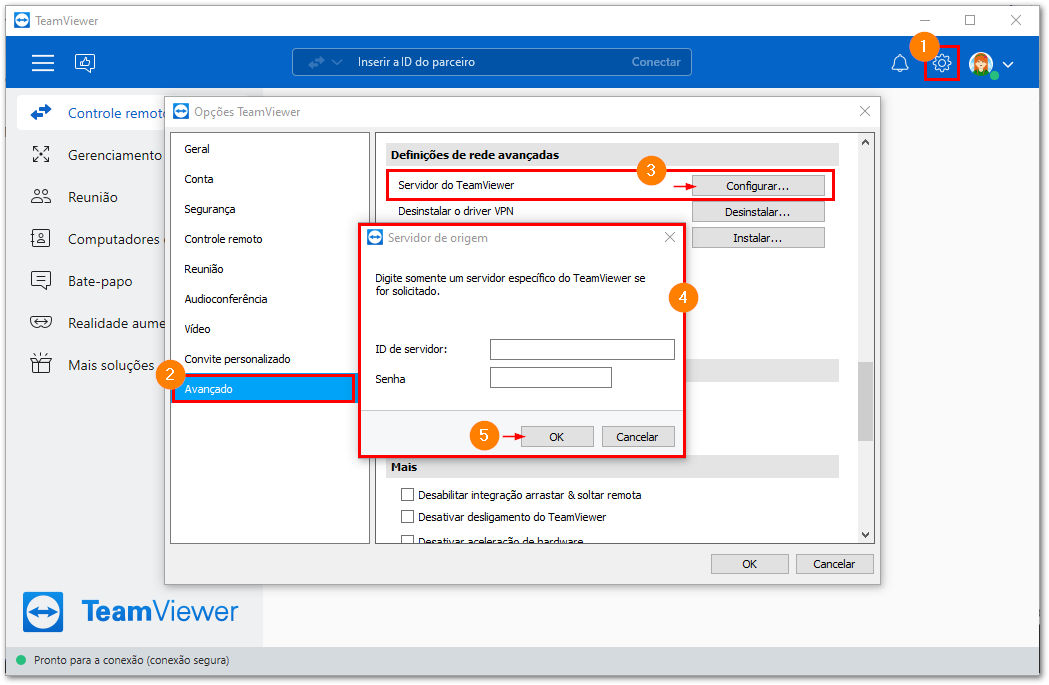This screenshot has width=1049, height=685.
Task: Open the Gerenciamento sidebar icon
Action: tap(41, 155)
